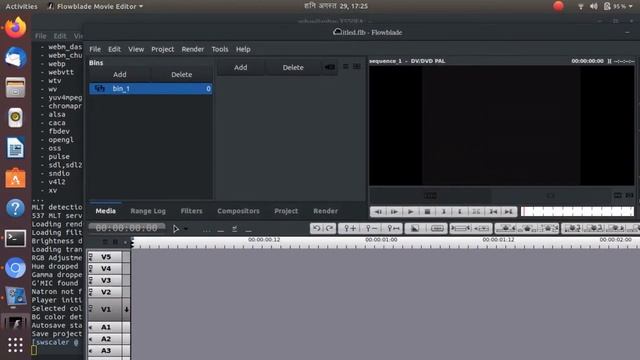Click the splice out toolbar button

pos(506,229)
